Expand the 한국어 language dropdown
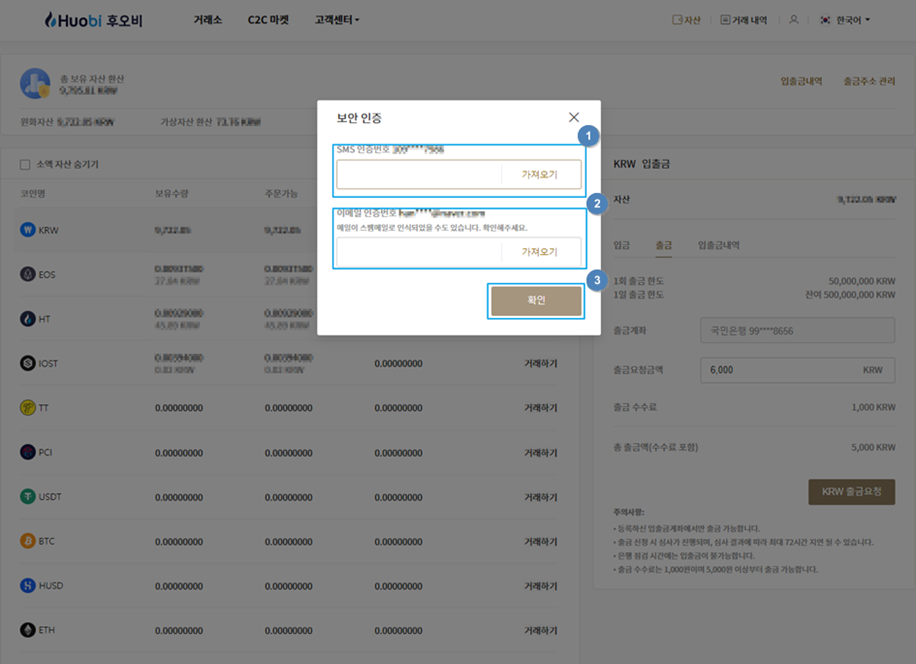 [853, 20]
